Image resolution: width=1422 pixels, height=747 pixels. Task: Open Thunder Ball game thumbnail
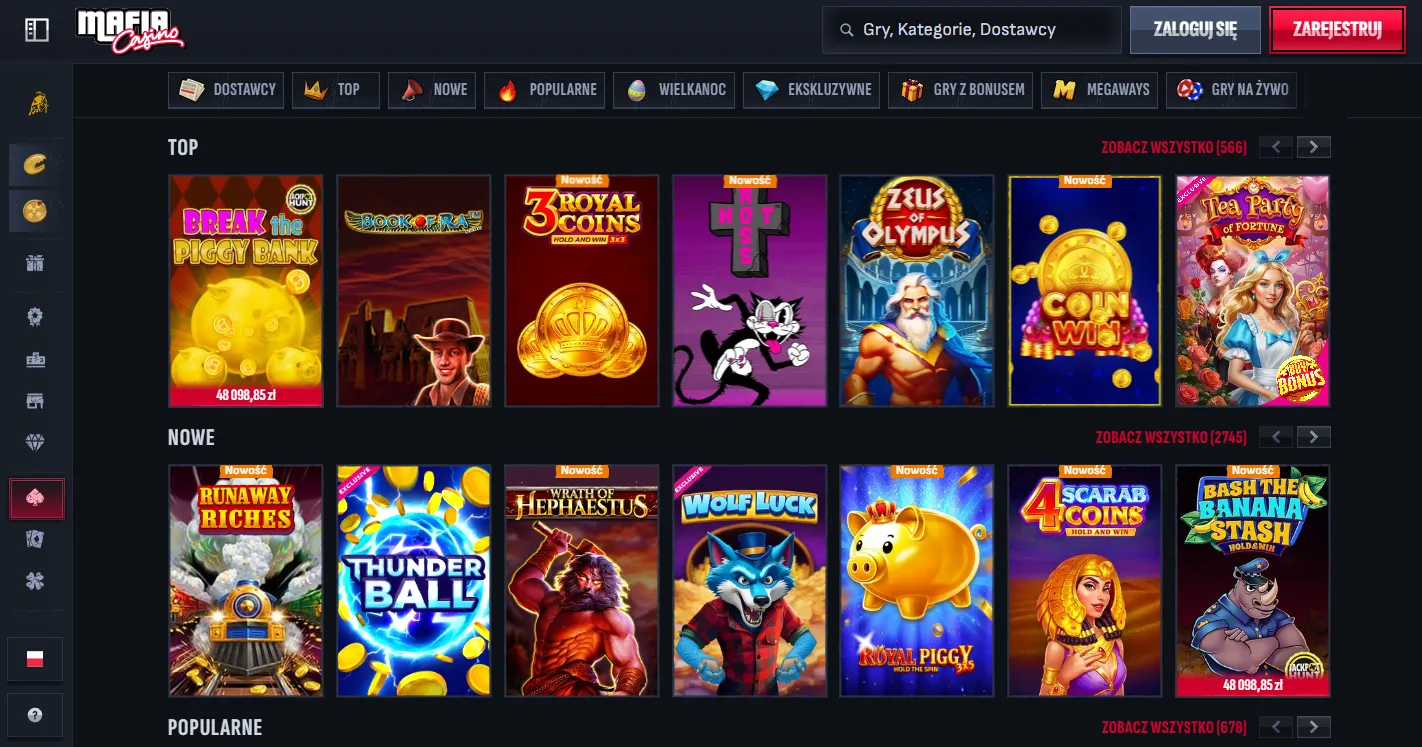[x=414, y=581]
